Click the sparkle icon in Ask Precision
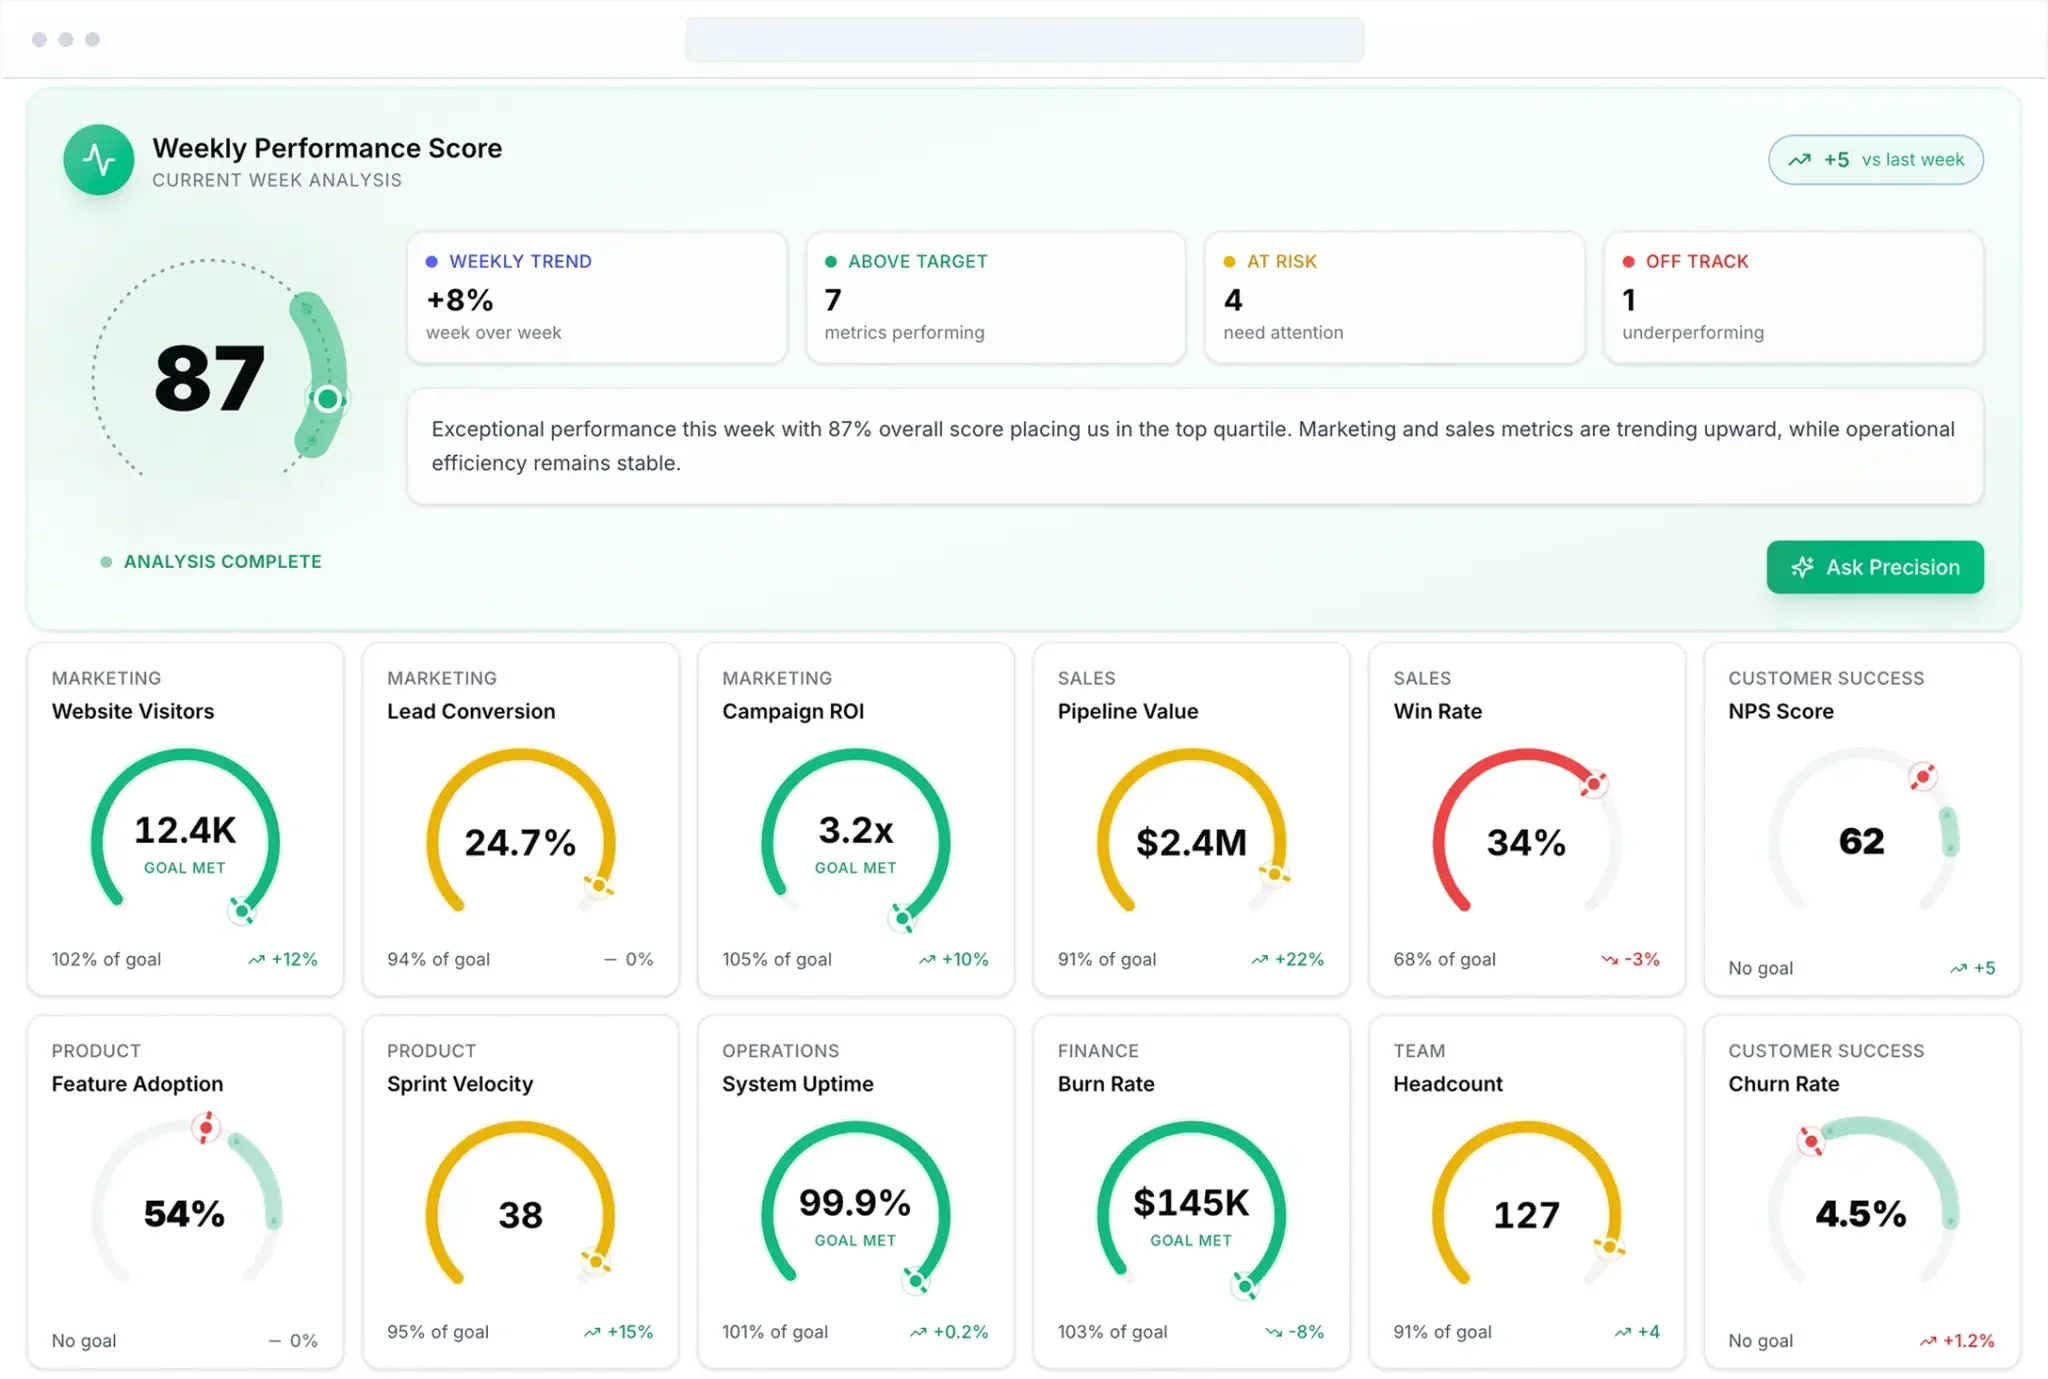Screen dimensions: 2048x1379 [1802, 567]
